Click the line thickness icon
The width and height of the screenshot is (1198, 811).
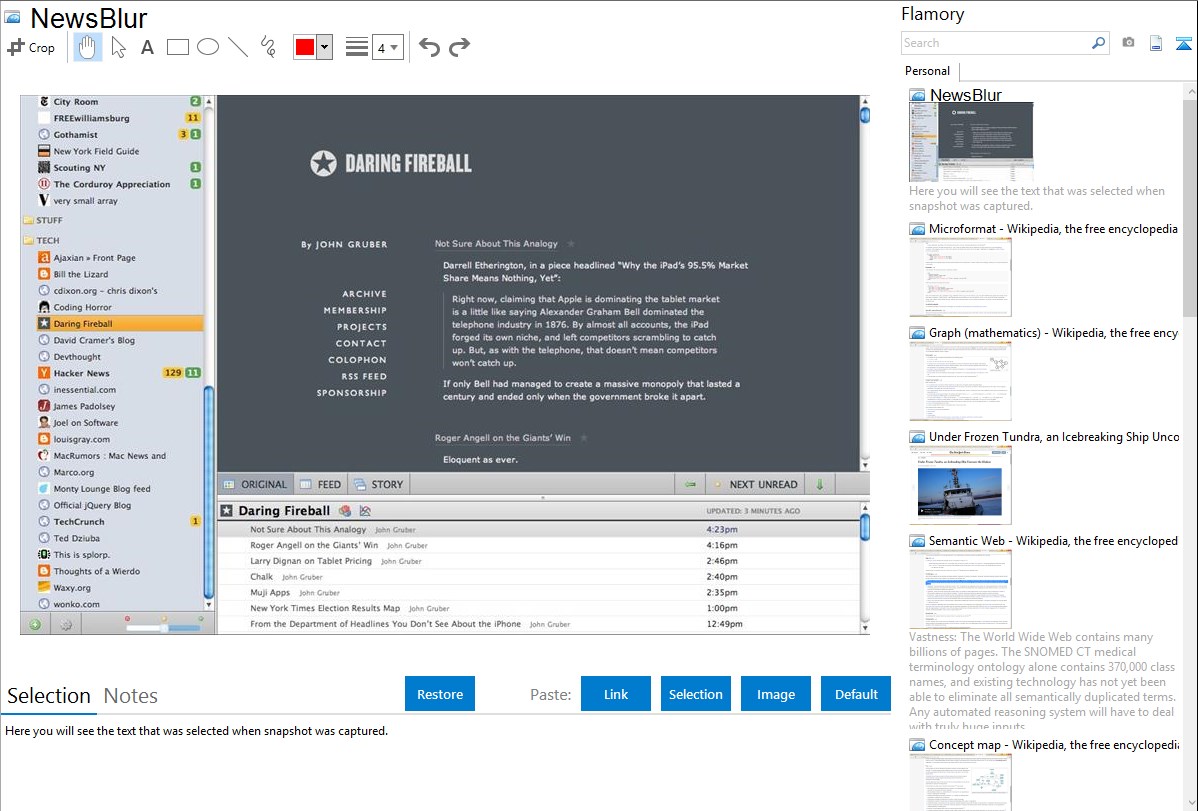pyautogui.click(x=357, y=47)
